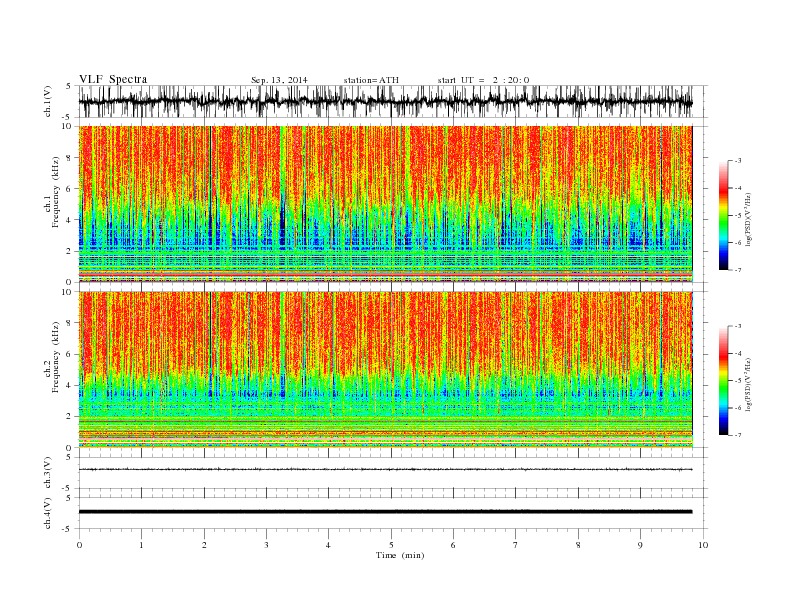This screenshot has width=792, height=612.
Task: Click the ch.2 PSD color scale bar
Action: [723, 380]
